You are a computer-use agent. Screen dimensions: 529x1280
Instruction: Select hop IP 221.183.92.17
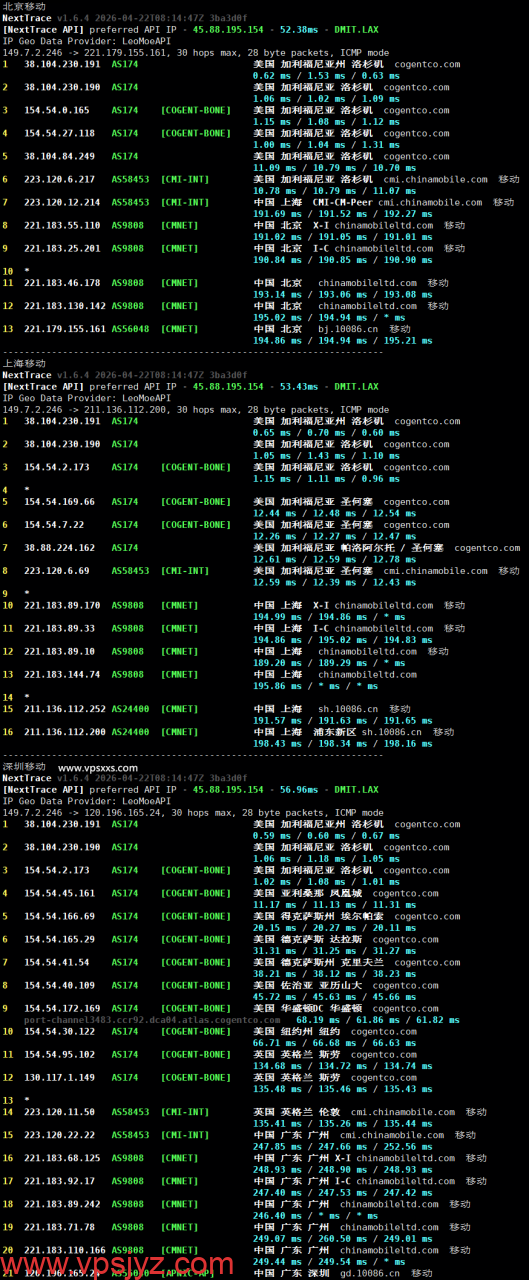60,1181
